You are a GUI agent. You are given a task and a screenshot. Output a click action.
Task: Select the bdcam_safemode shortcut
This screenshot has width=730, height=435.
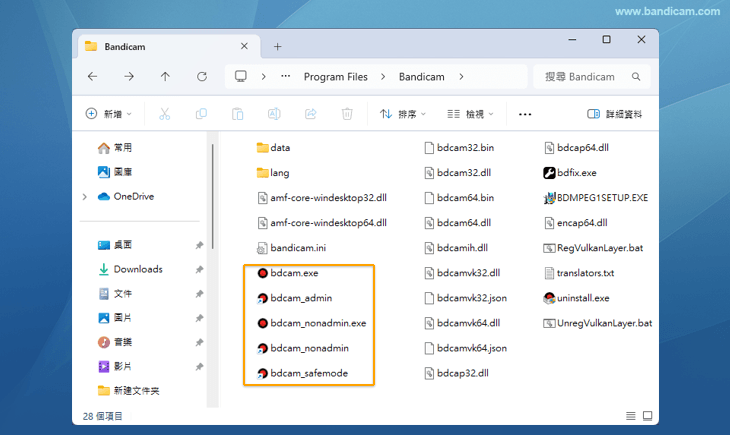point(303,374)
